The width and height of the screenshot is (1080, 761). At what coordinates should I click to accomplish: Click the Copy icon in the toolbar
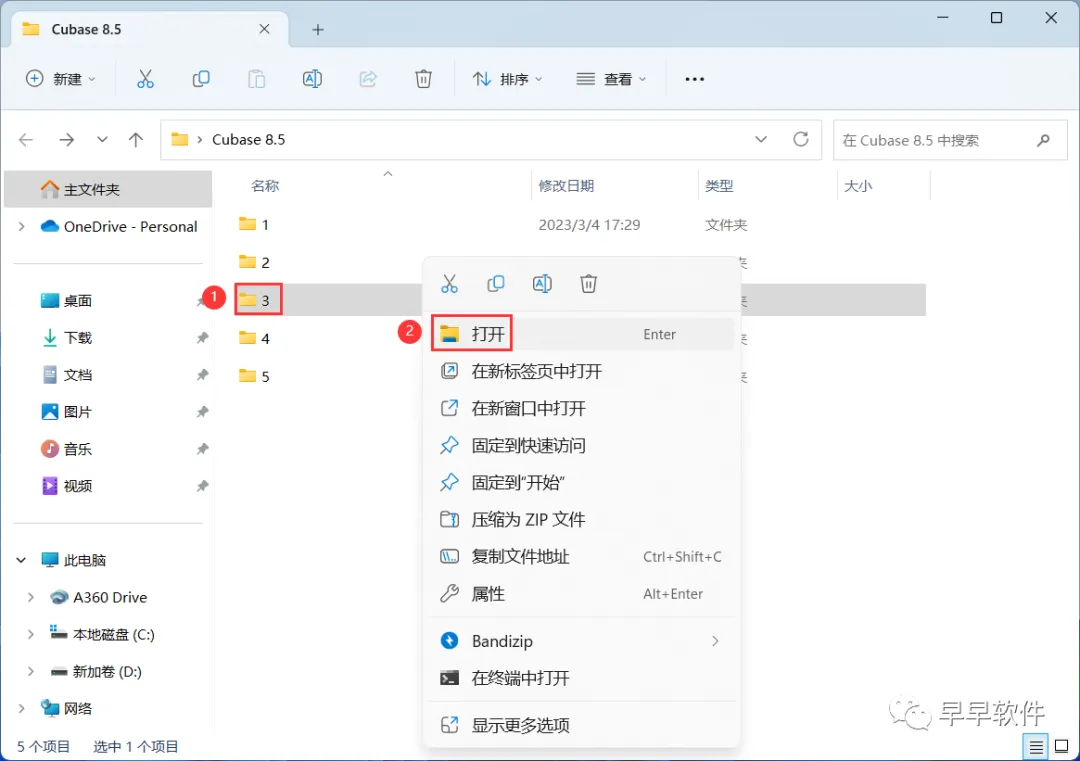[x=201, y=79]
